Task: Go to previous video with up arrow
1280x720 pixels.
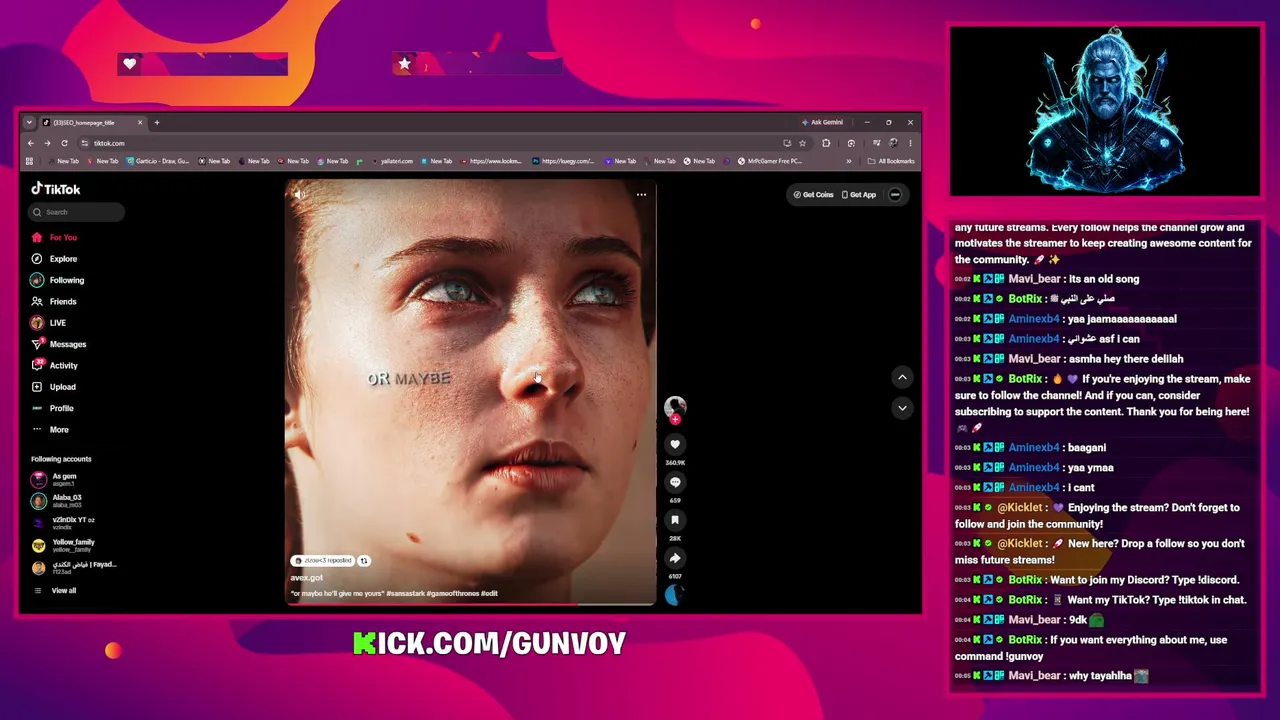Action: [902, 377]
